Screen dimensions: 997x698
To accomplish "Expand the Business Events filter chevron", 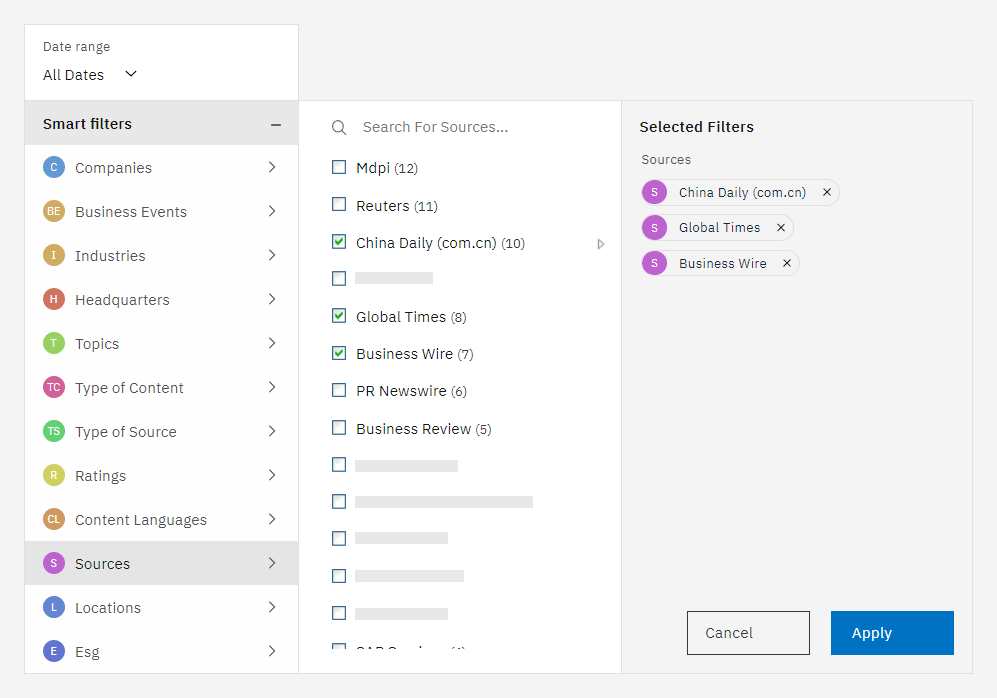I will 272,211.
